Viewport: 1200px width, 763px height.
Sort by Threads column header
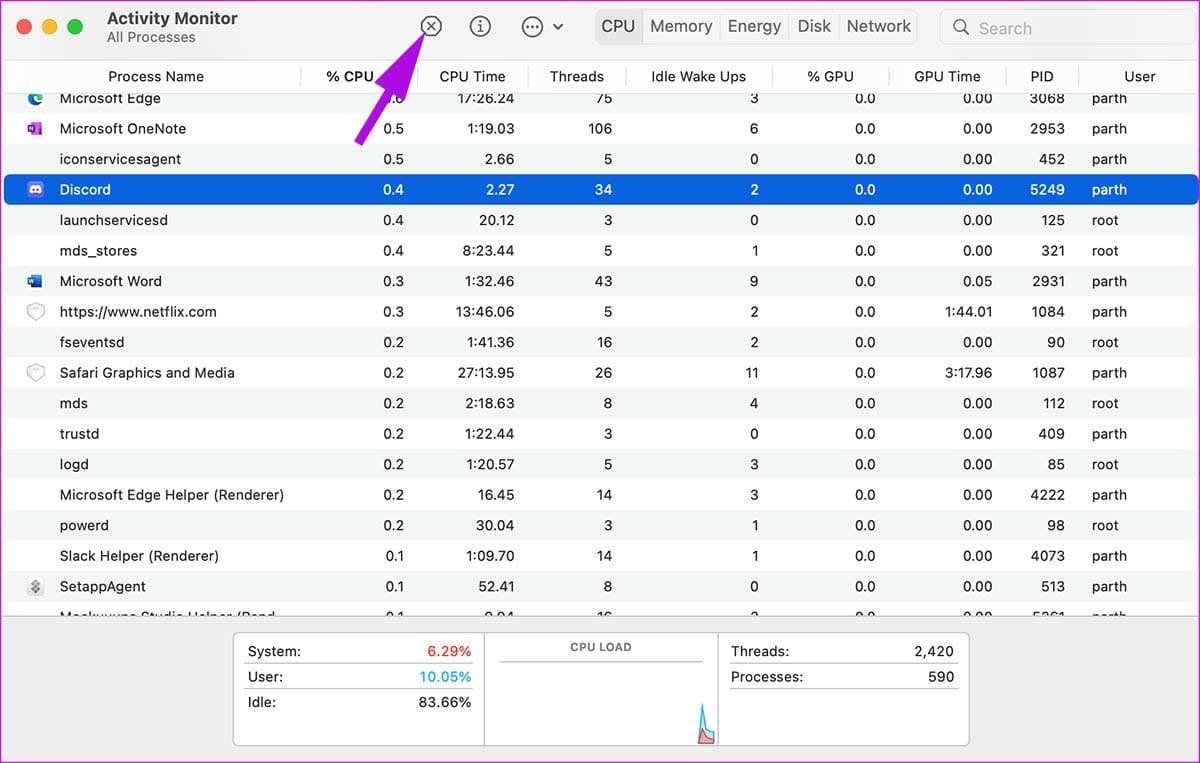(577, 76)
